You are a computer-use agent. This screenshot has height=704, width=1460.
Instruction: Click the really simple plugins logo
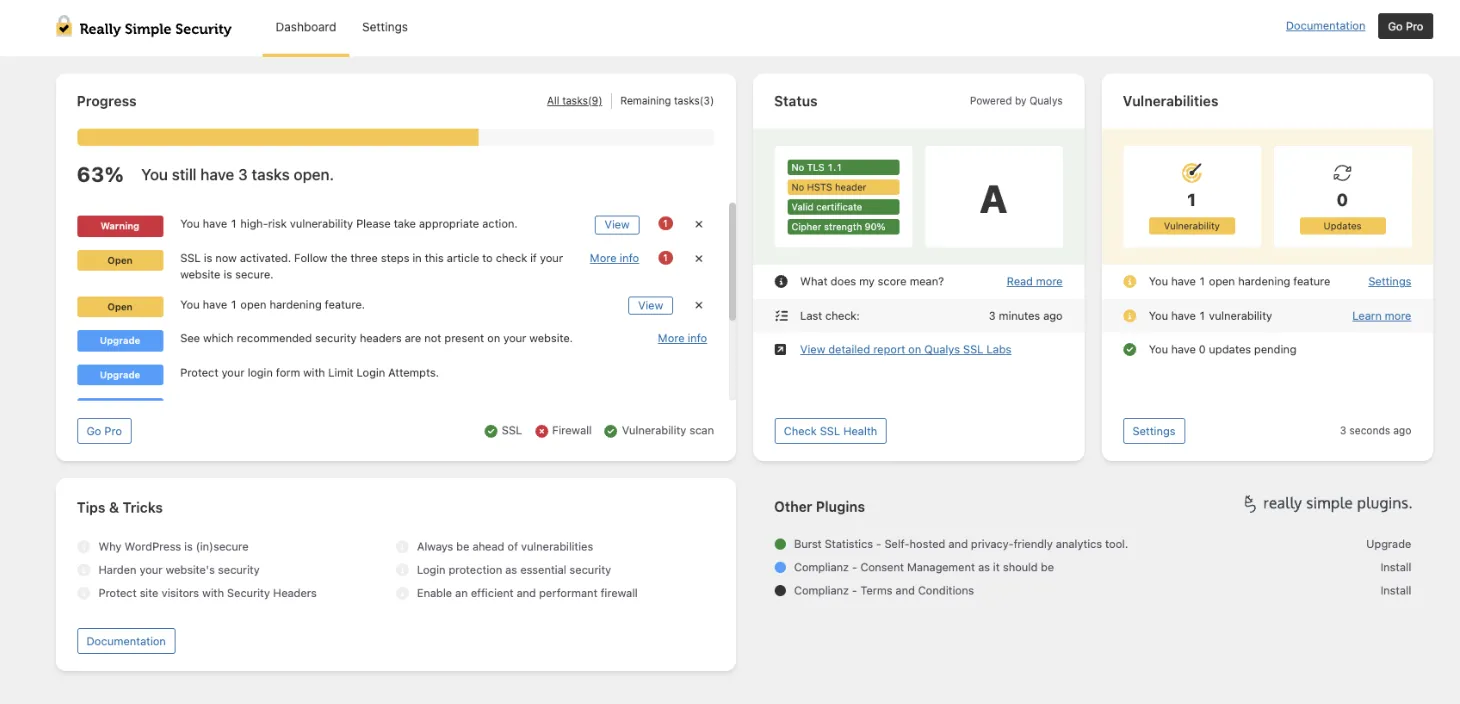click(1327, 504)
